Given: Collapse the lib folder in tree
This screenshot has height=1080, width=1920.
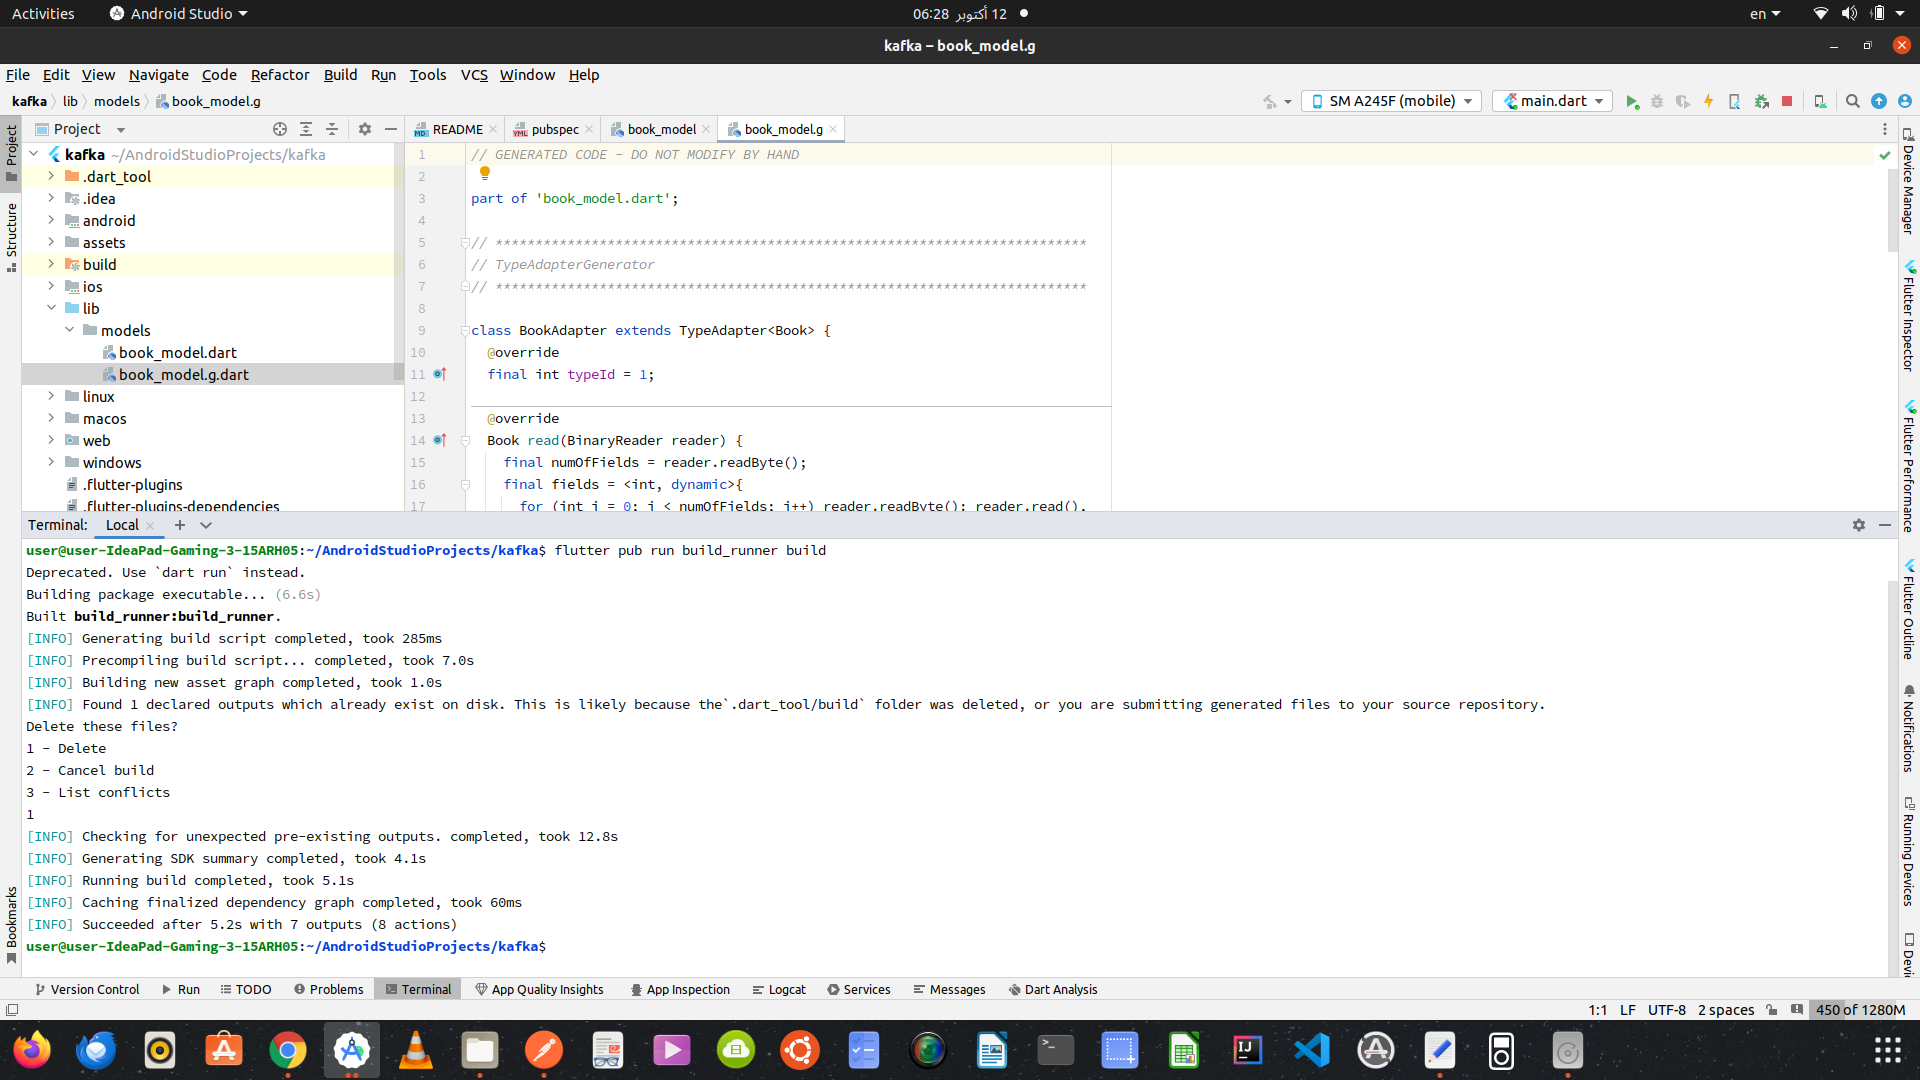Looking at the screenshot, I should point(51,308).
